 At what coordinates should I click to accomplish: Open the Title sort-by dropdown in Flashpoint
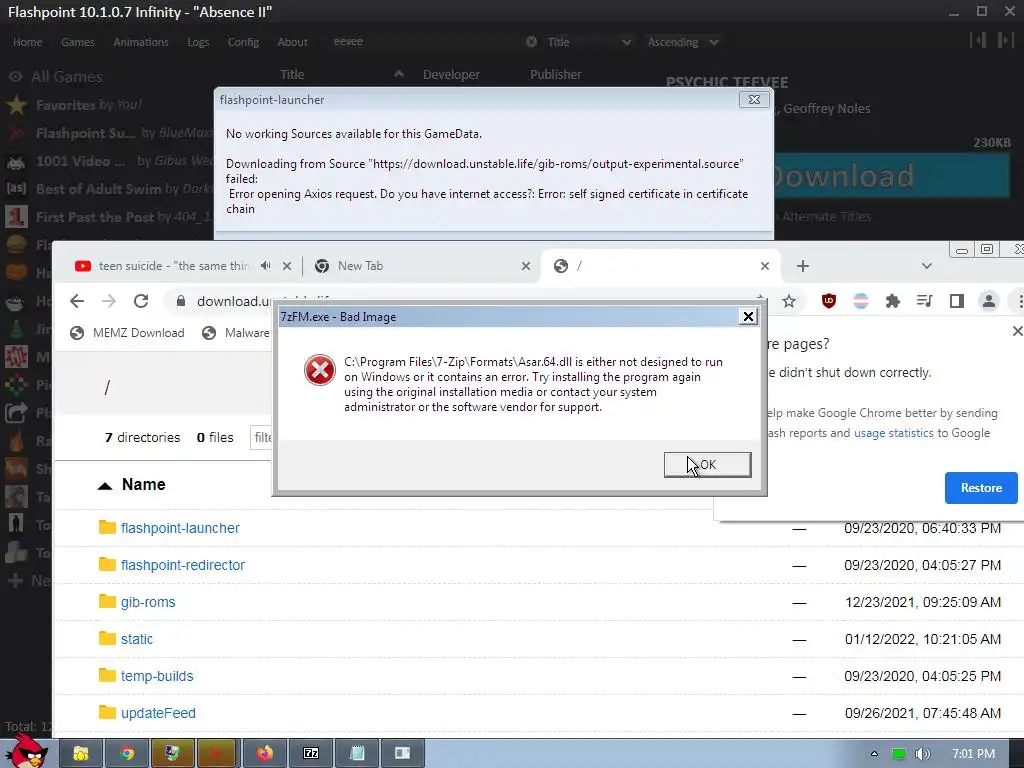click(588, 42)
